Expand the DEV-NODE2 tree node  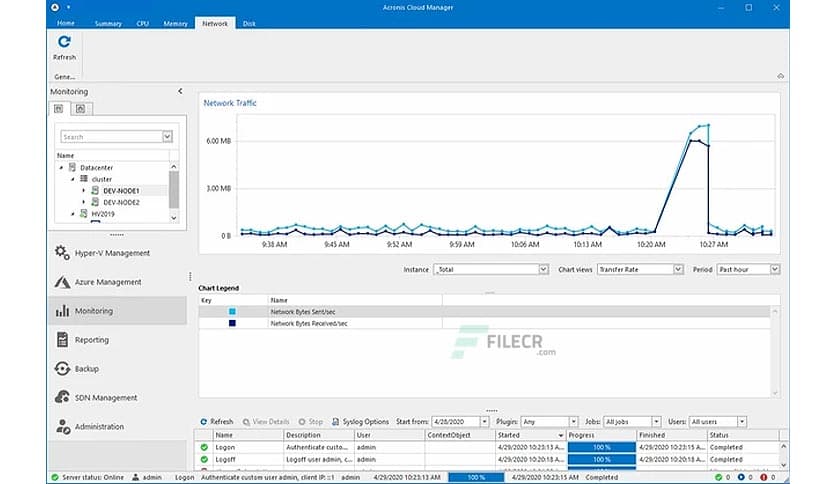tap(84, 202)
